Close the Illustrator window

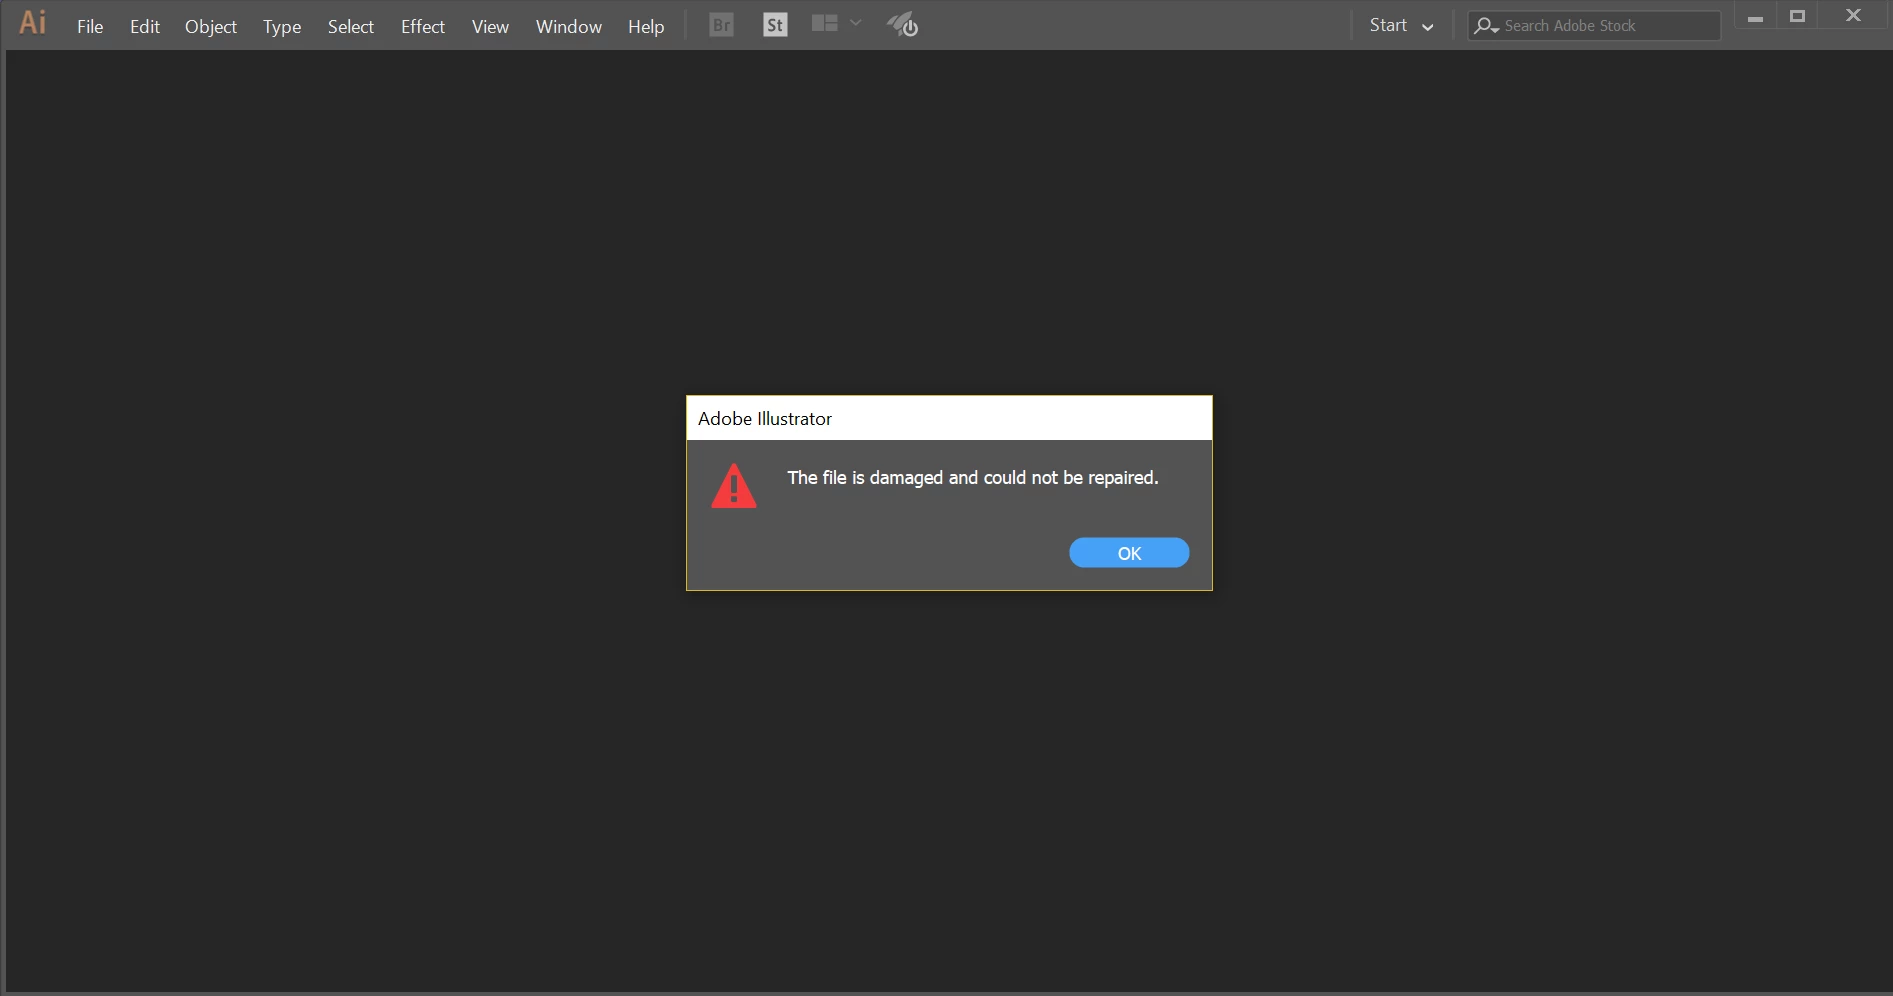[x=1853, y=16]
